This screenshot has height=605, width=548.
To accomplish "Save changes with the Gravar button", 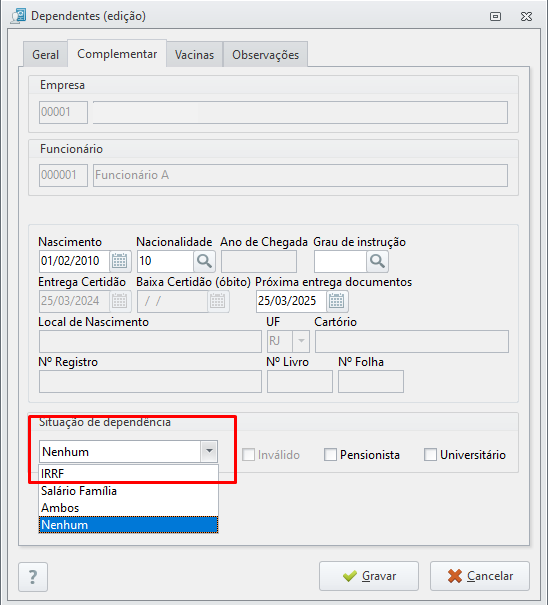I will 369,576.
